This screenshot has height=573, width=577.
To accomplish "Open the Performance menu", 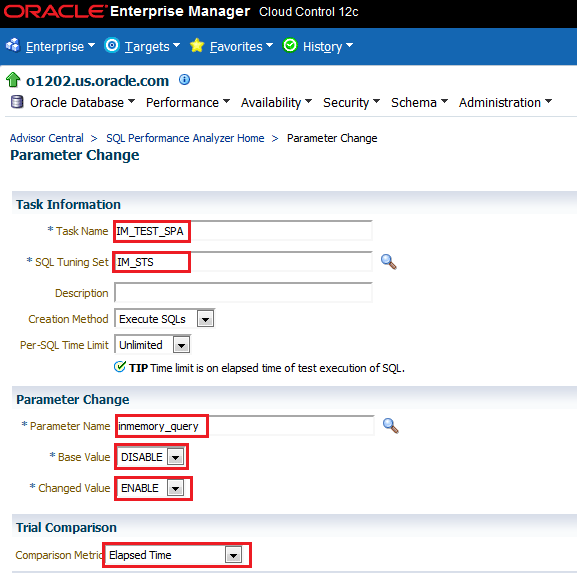I will point(188,102).
